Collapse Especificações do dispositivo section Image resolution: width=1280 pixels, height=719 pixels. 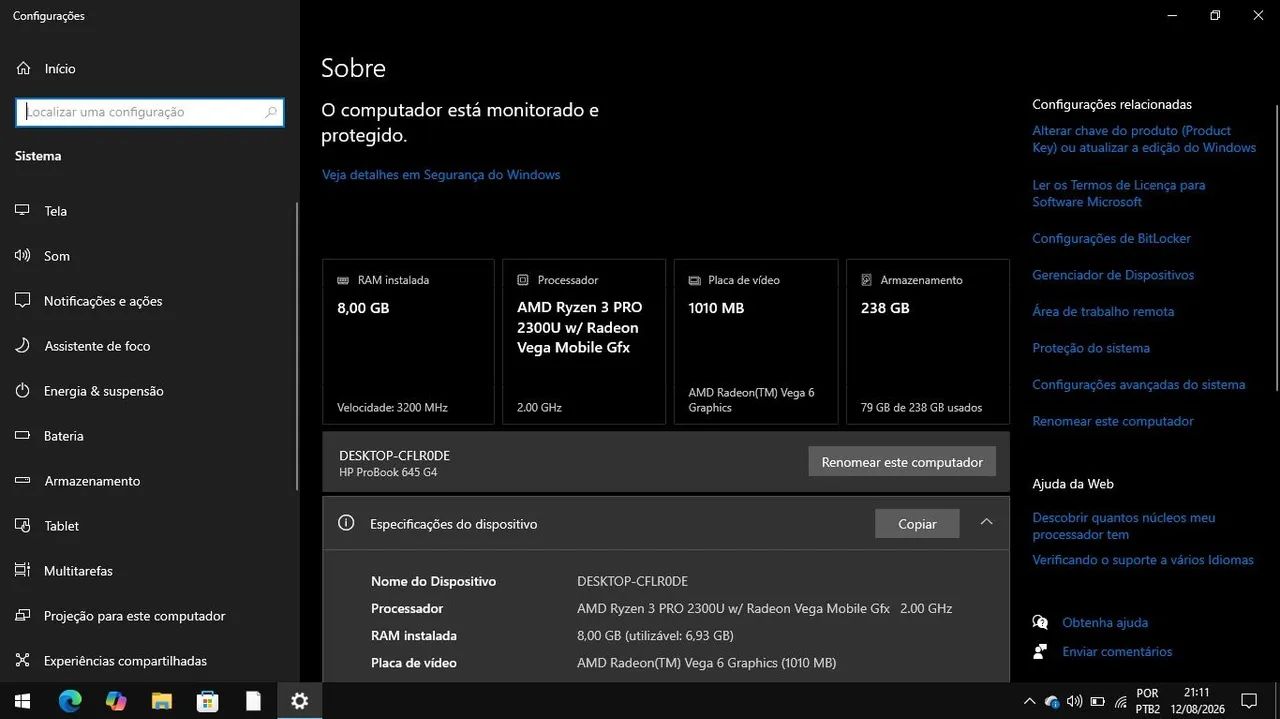[986, 522]
